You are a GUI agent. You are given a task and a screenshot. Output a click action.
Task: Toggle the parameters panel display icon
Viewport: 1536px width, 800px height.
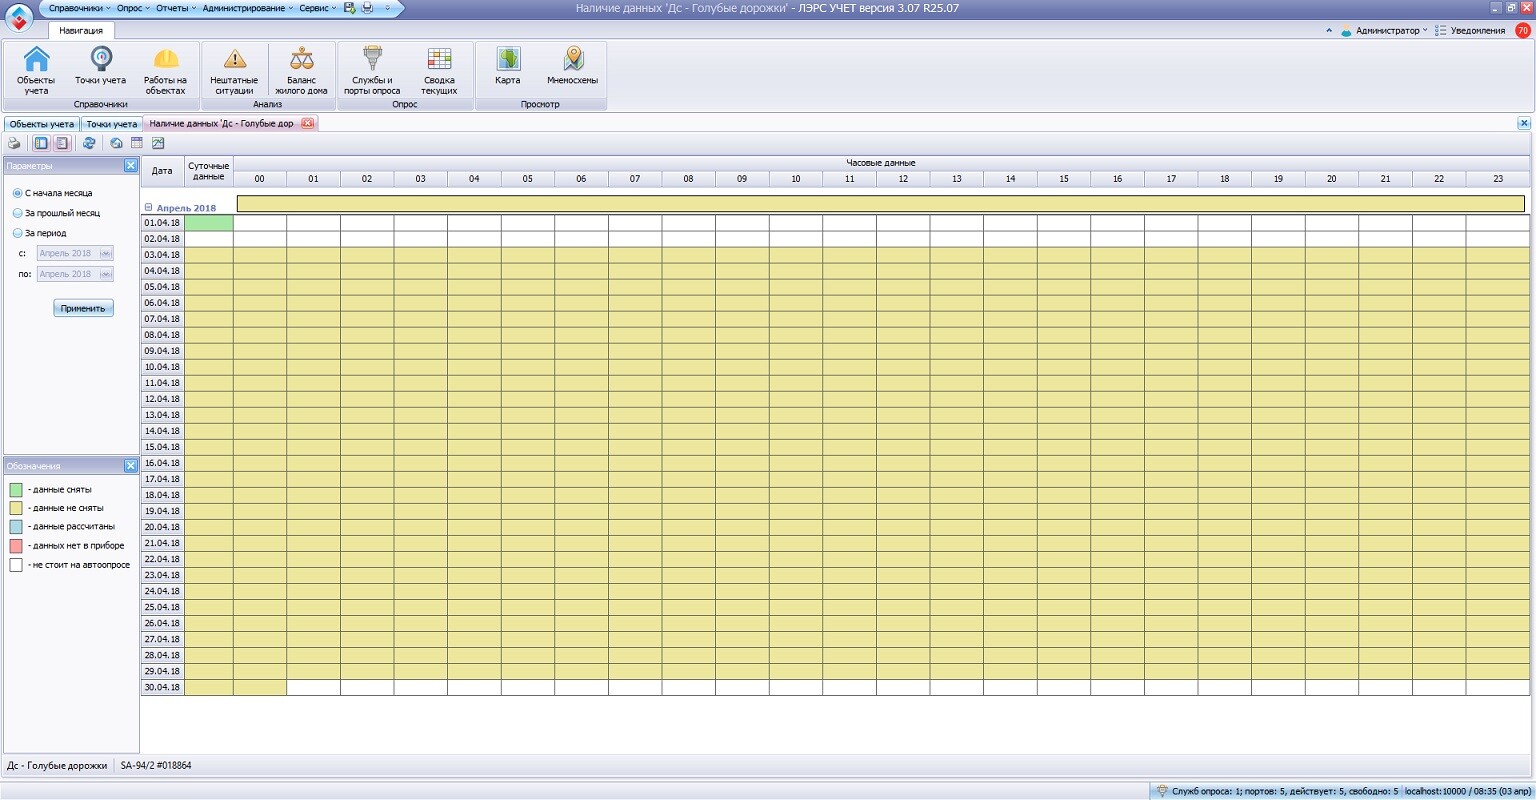41,143
